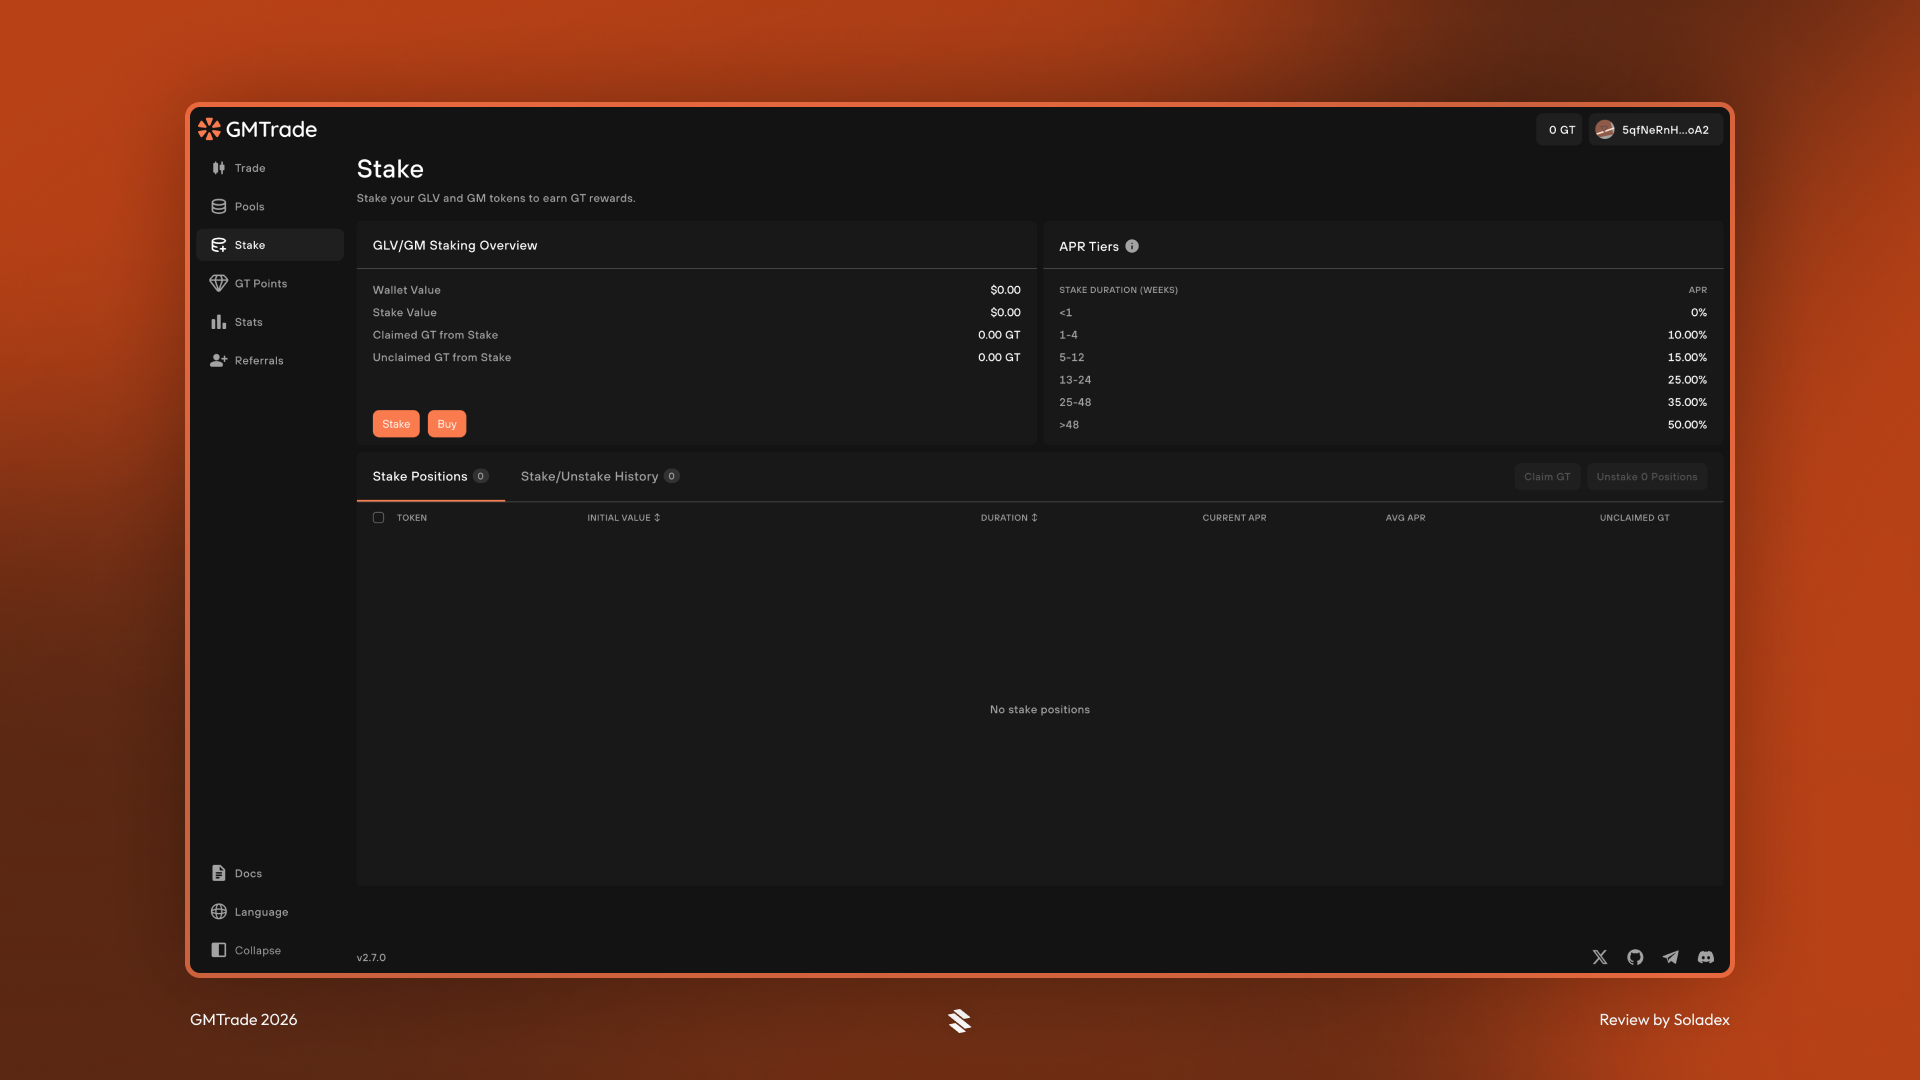Click the Current APR column header
Viewport: 1920px width, 1080px height.
[x=1234, y=518]
